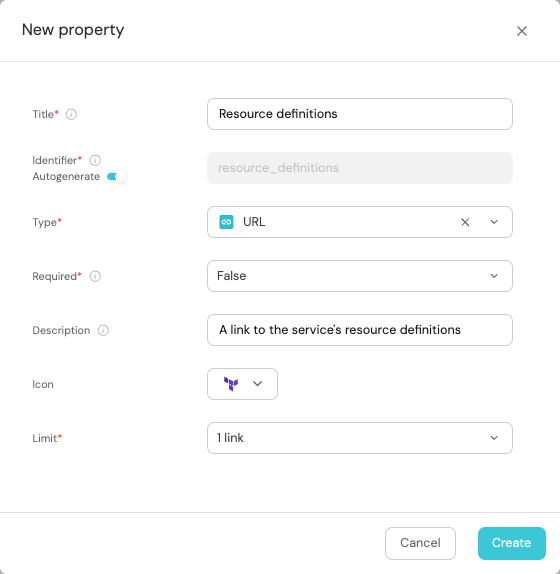560x574 pixels.
Task: Click the Autogenerate label
Action: tap(66, 177)
